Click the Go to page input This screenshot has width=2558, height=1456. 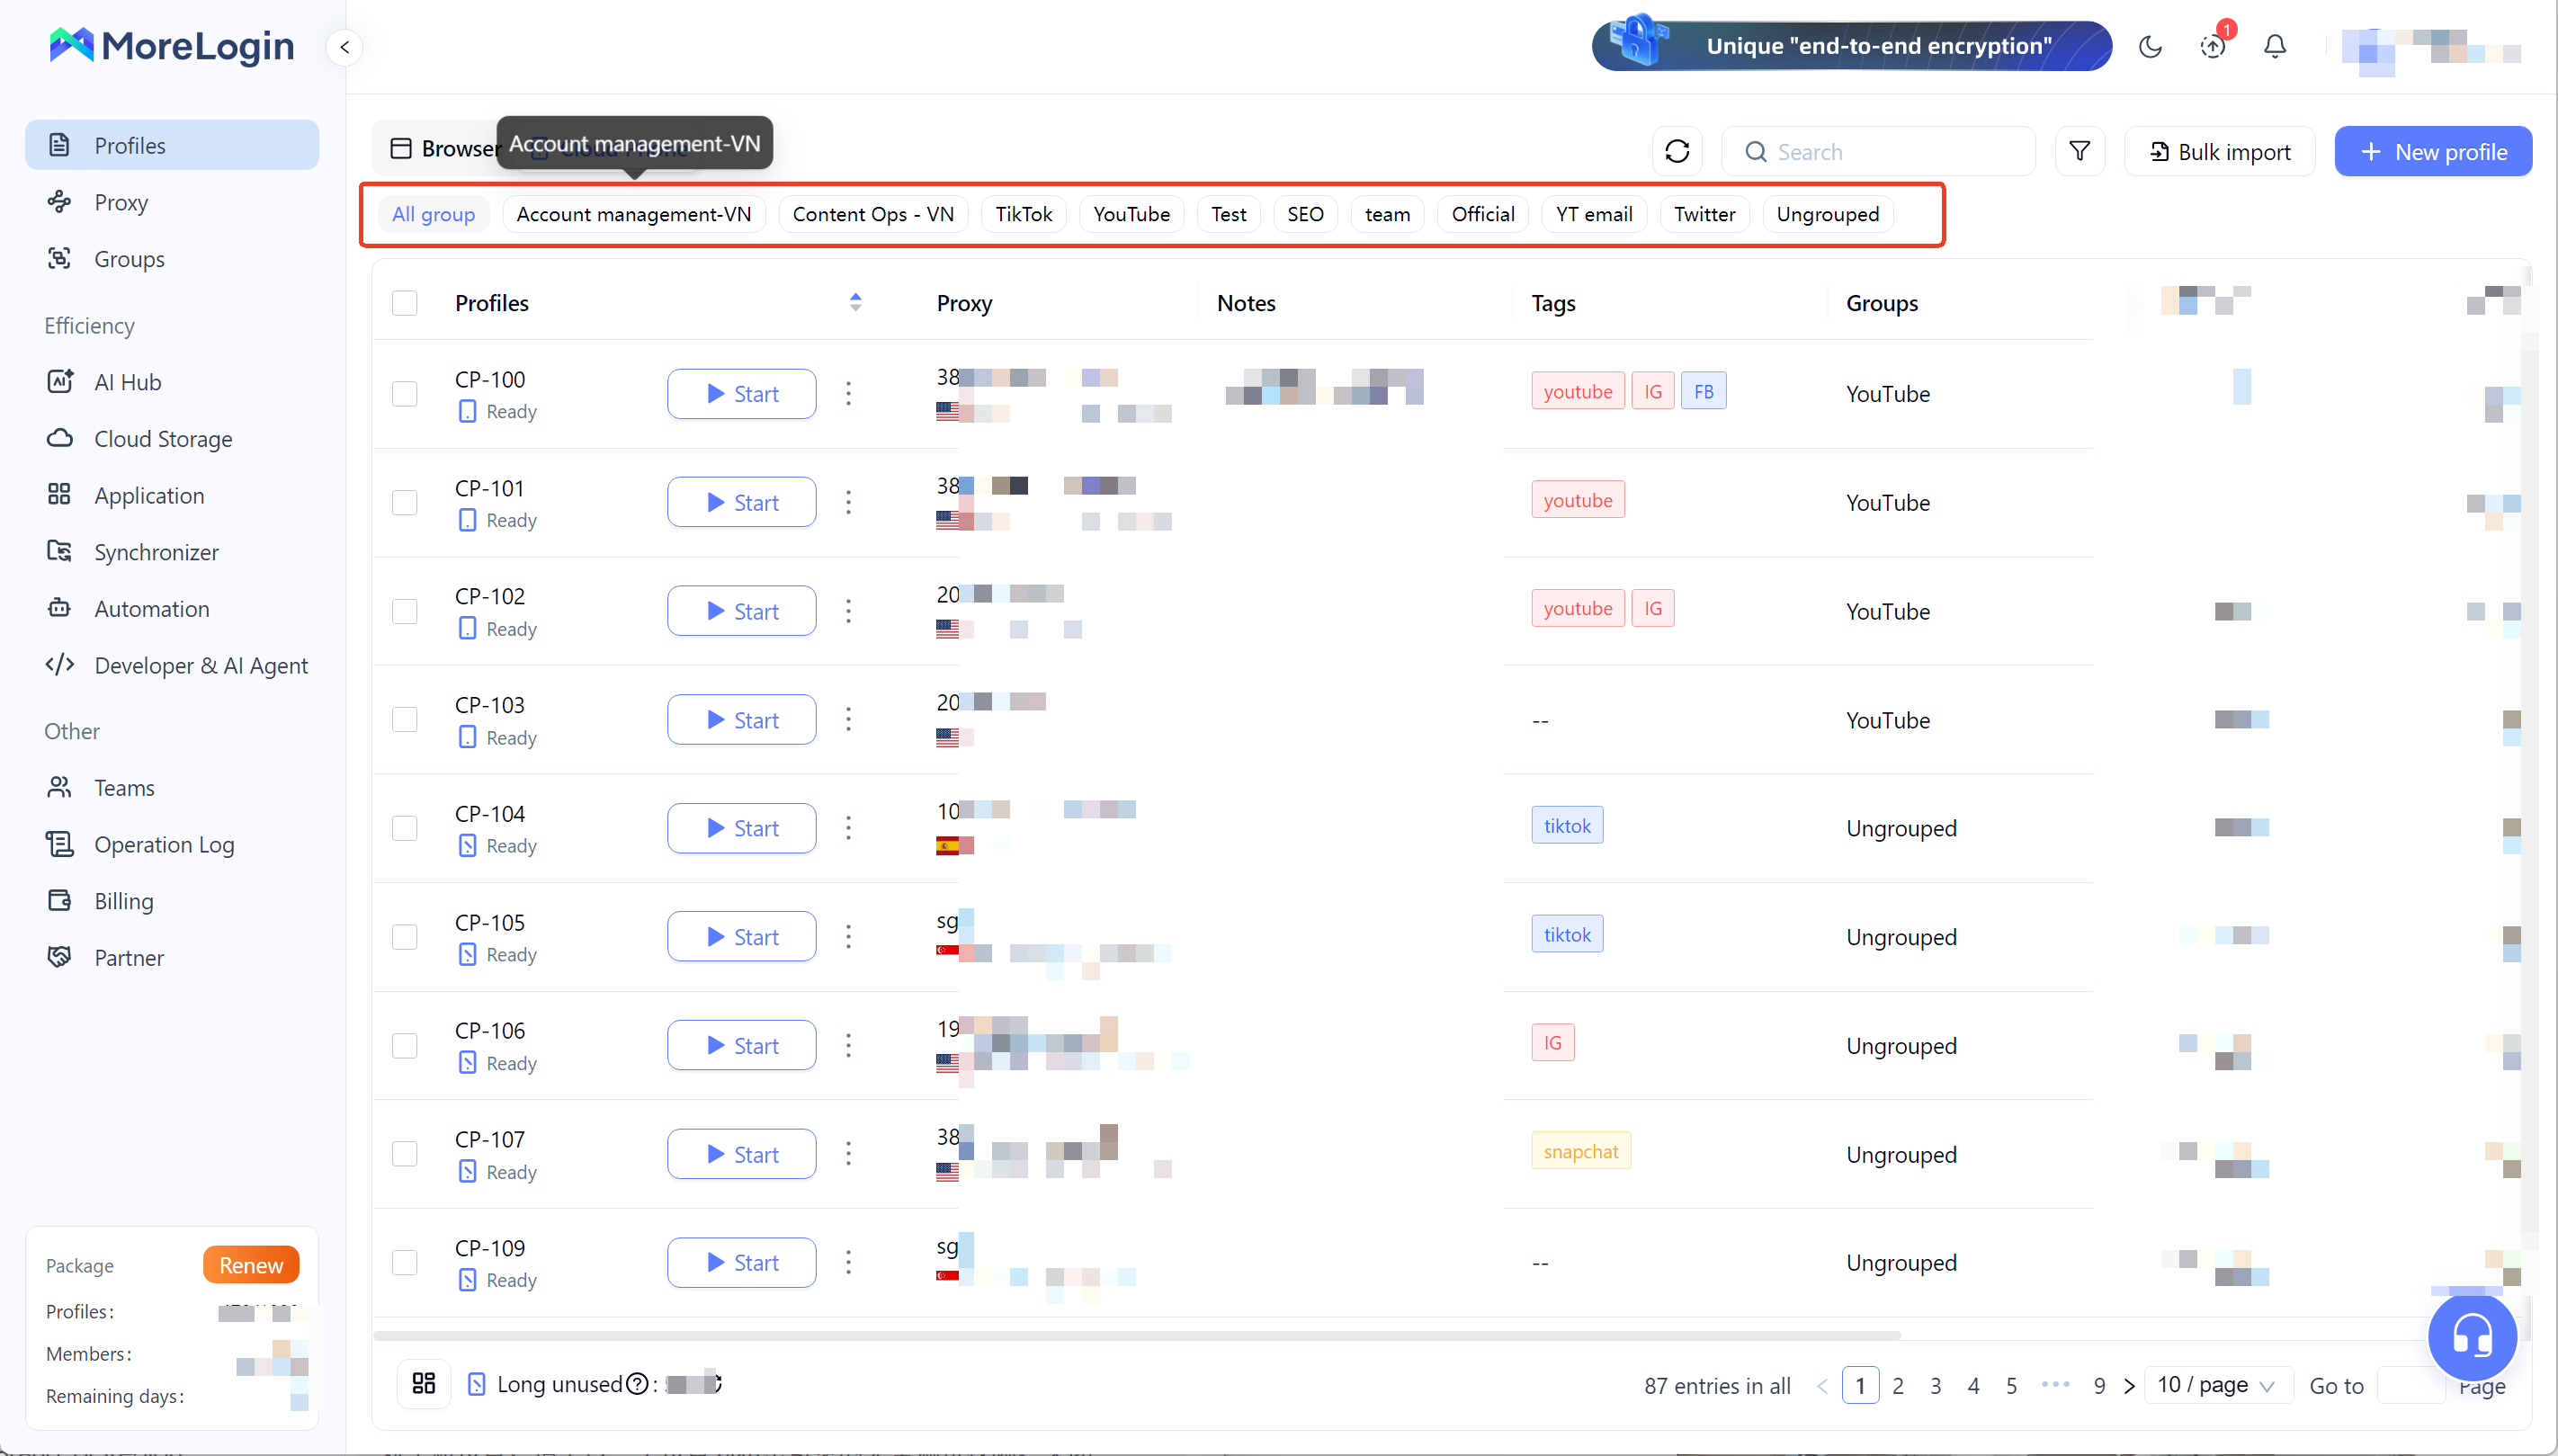(x=2411, y=1385)
